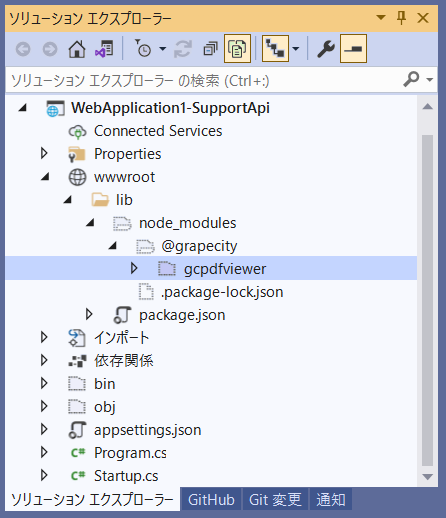Open Properties with the wrench icon
Screen dimensions: 446x518
point(325,49)
